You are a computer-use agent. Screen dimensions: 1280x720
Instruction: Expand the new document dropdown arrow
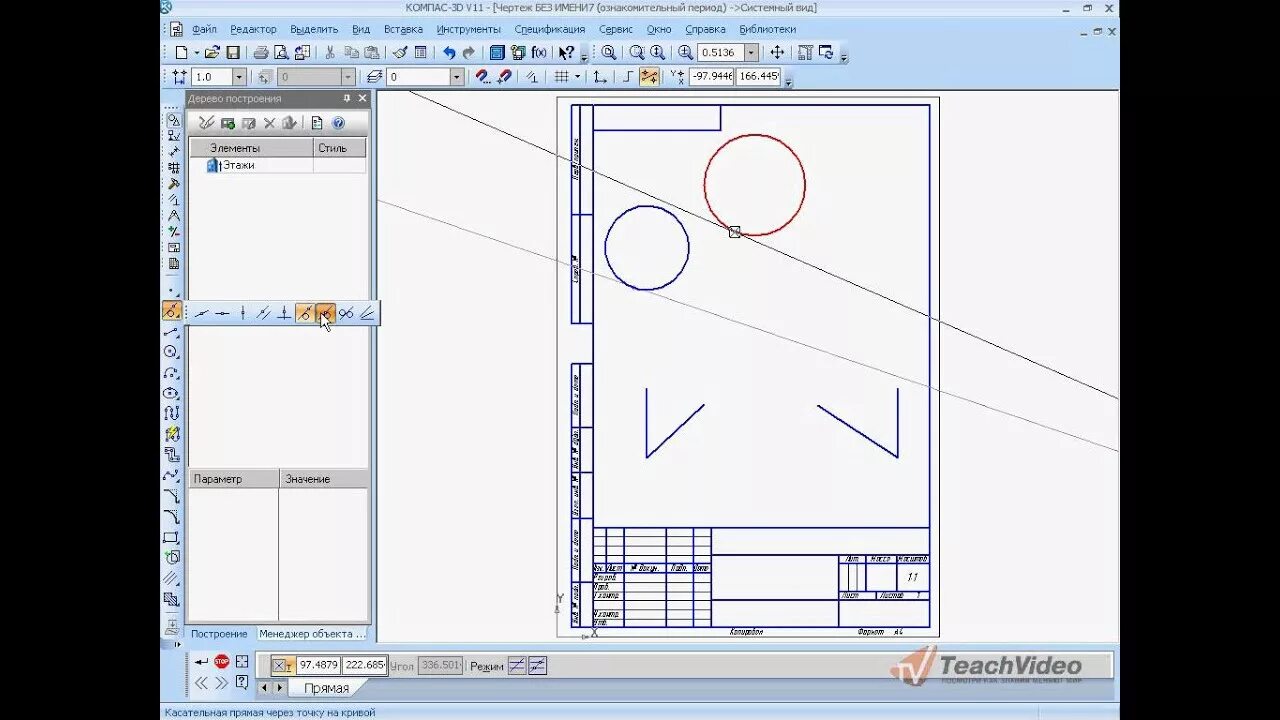click(196, 52)
